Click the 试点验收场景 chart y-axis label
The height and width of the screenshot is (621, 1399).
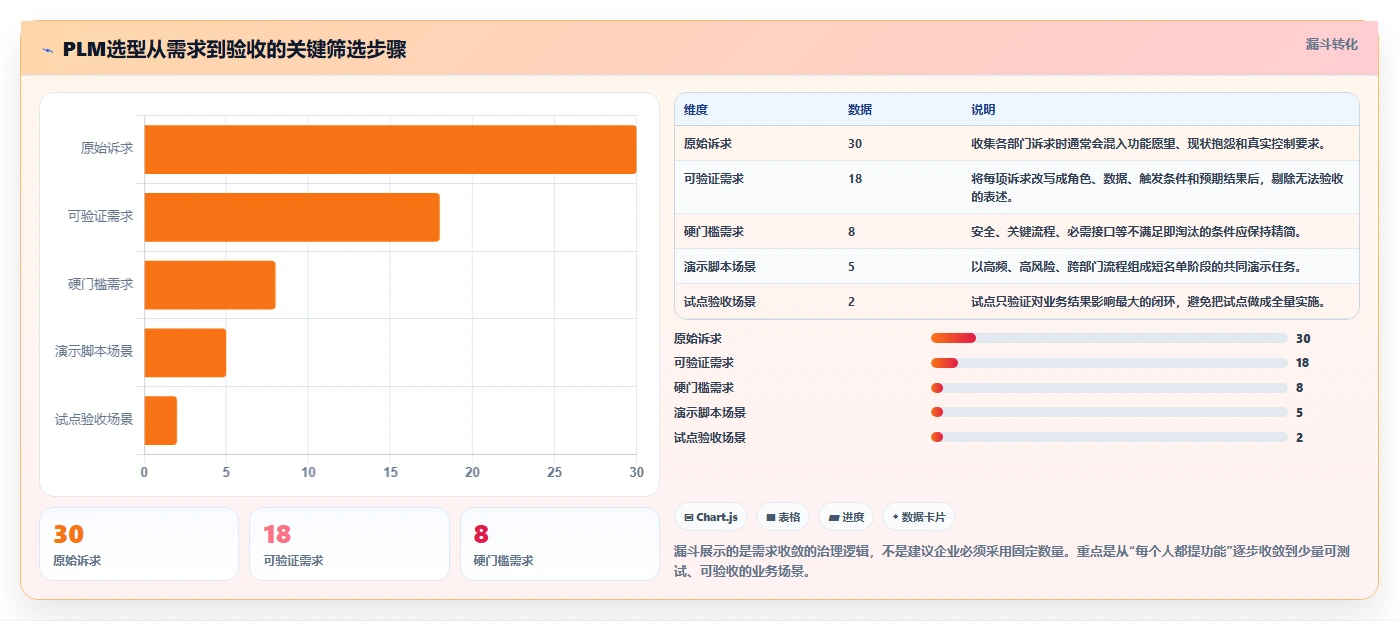pos(95,420)
